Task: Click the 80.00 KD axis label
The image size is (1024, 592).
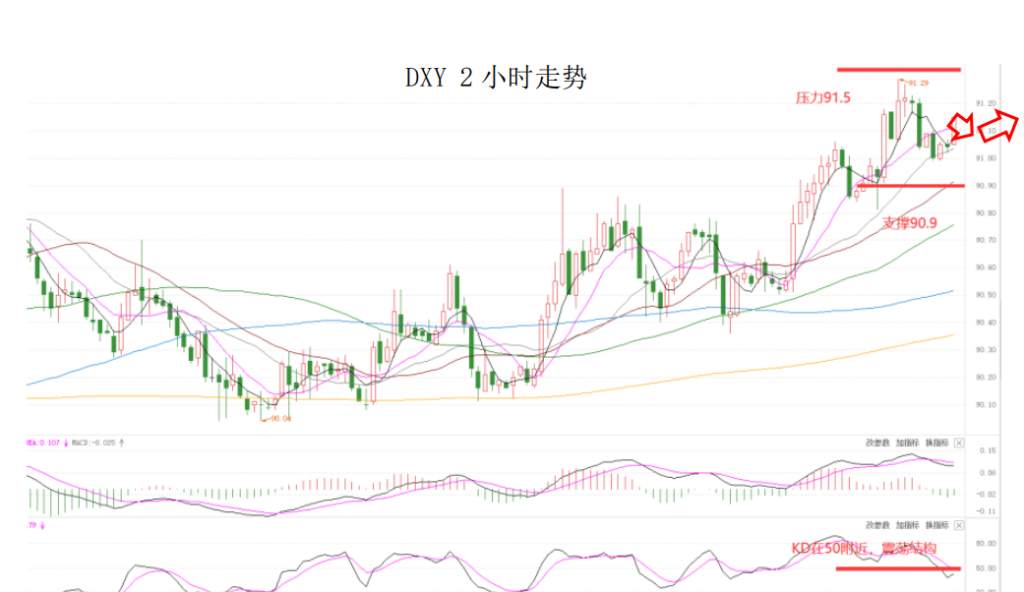Action: point(986,544)
